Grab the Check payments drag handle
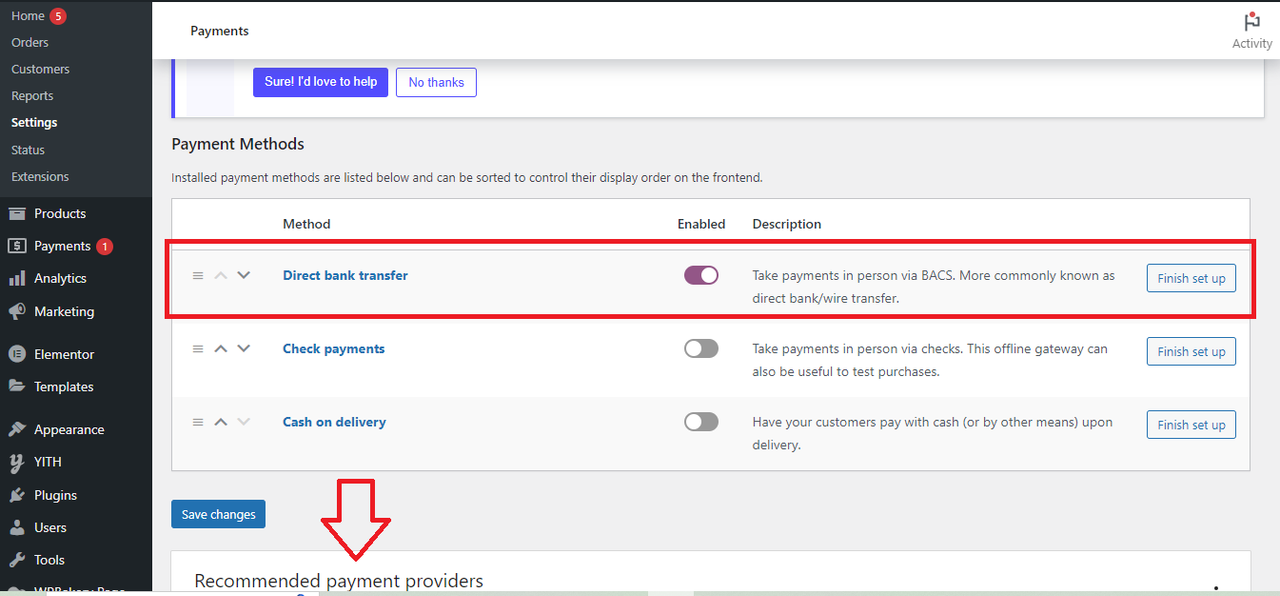 click(x=198, y=349)
